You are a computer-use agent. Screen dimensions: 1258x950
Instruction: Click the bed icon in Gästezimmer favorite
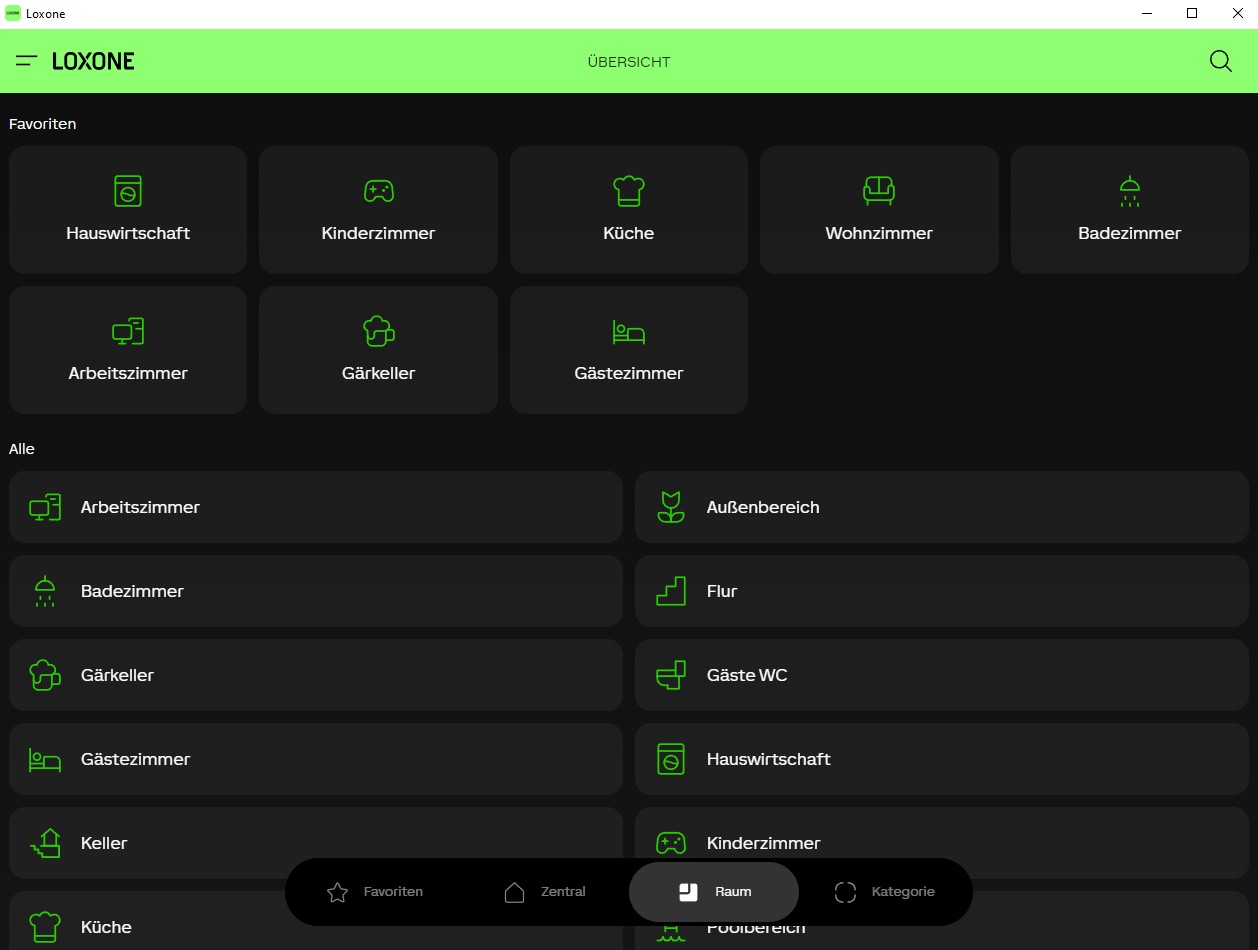click(x=629, y=332)
